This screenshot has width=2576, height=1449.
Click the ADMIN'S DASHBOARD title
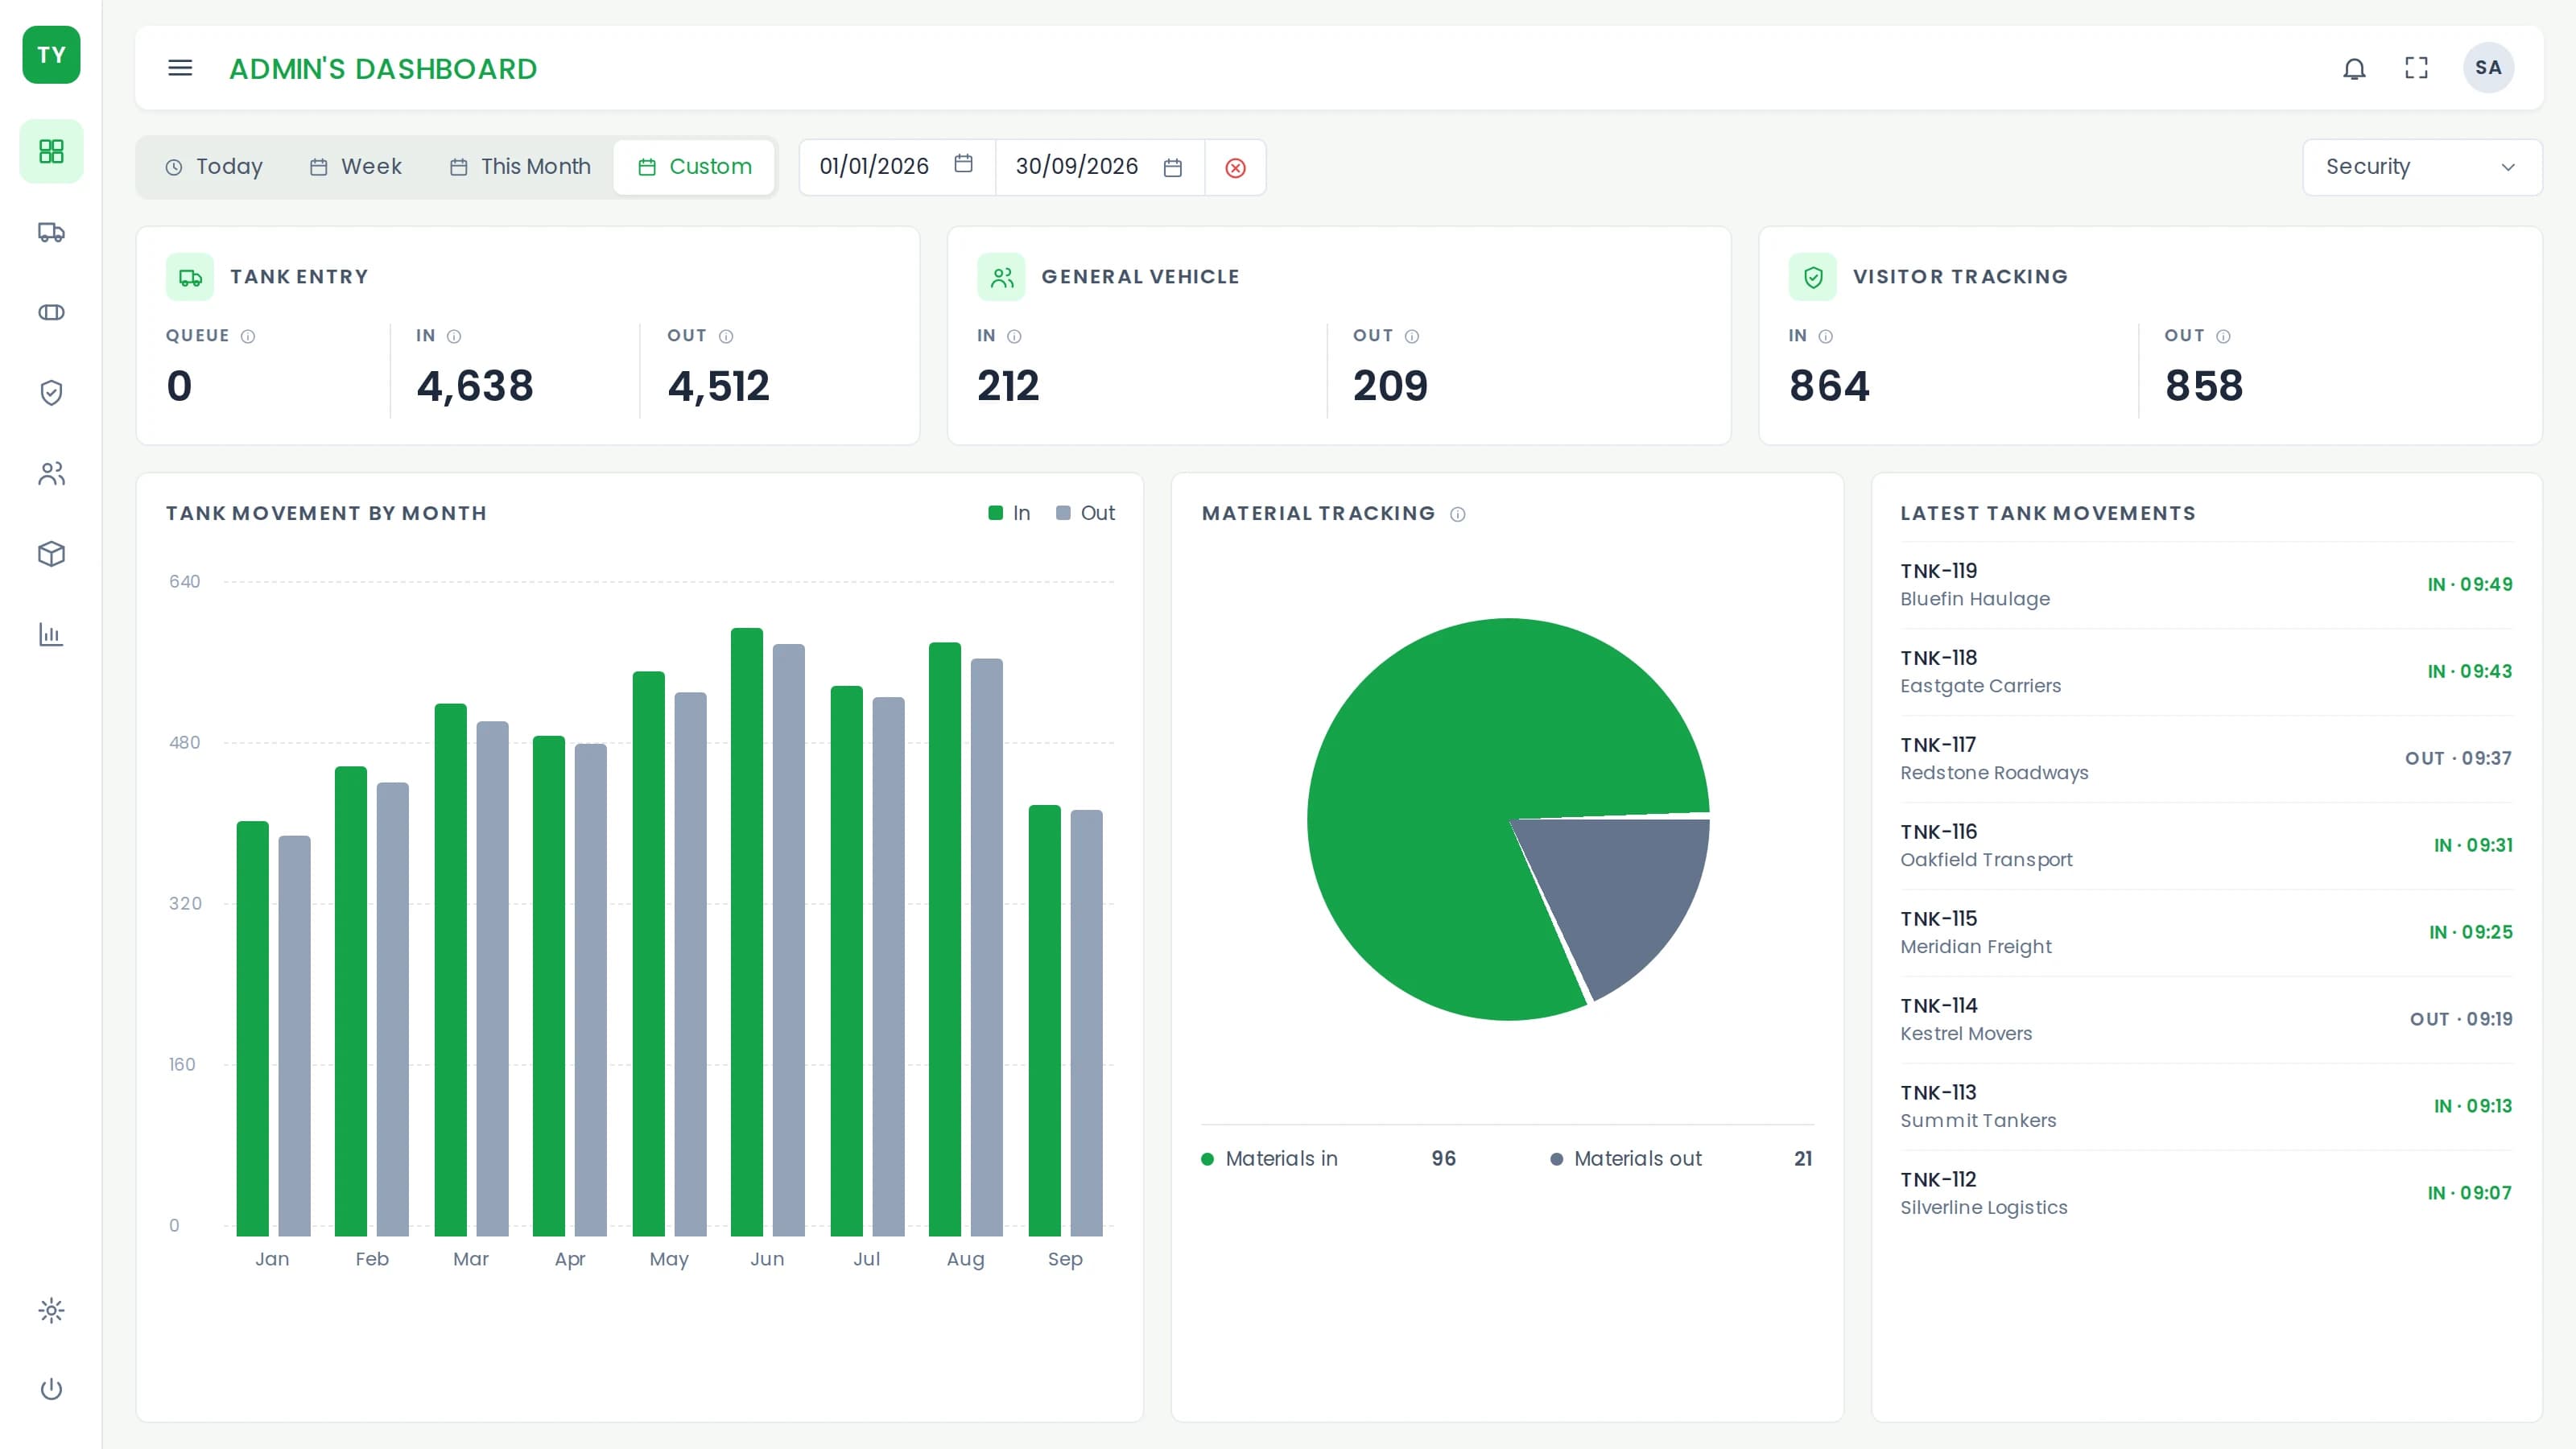383,69
